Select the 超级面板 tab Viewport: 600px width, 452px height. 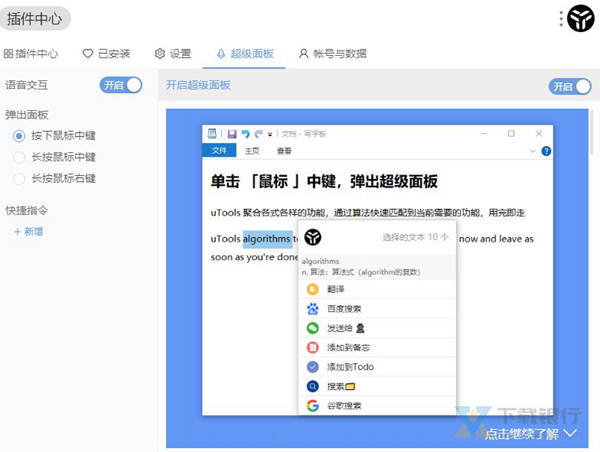[245, 54]
